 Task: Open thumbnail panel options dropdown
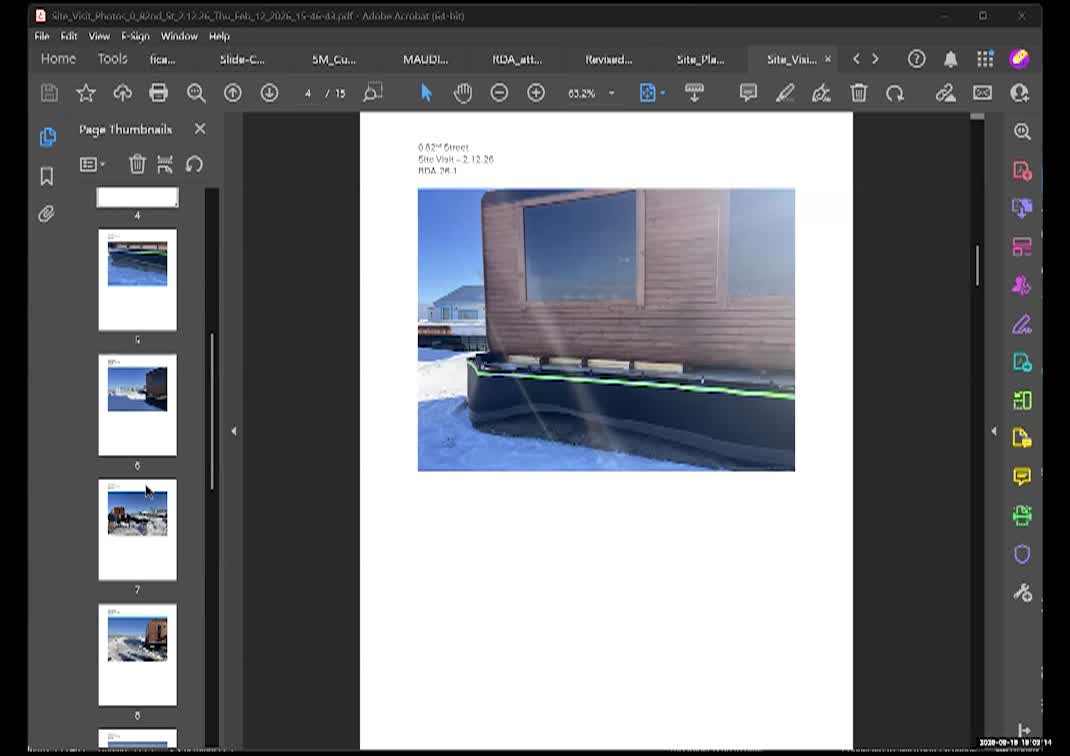pos(92,164)
